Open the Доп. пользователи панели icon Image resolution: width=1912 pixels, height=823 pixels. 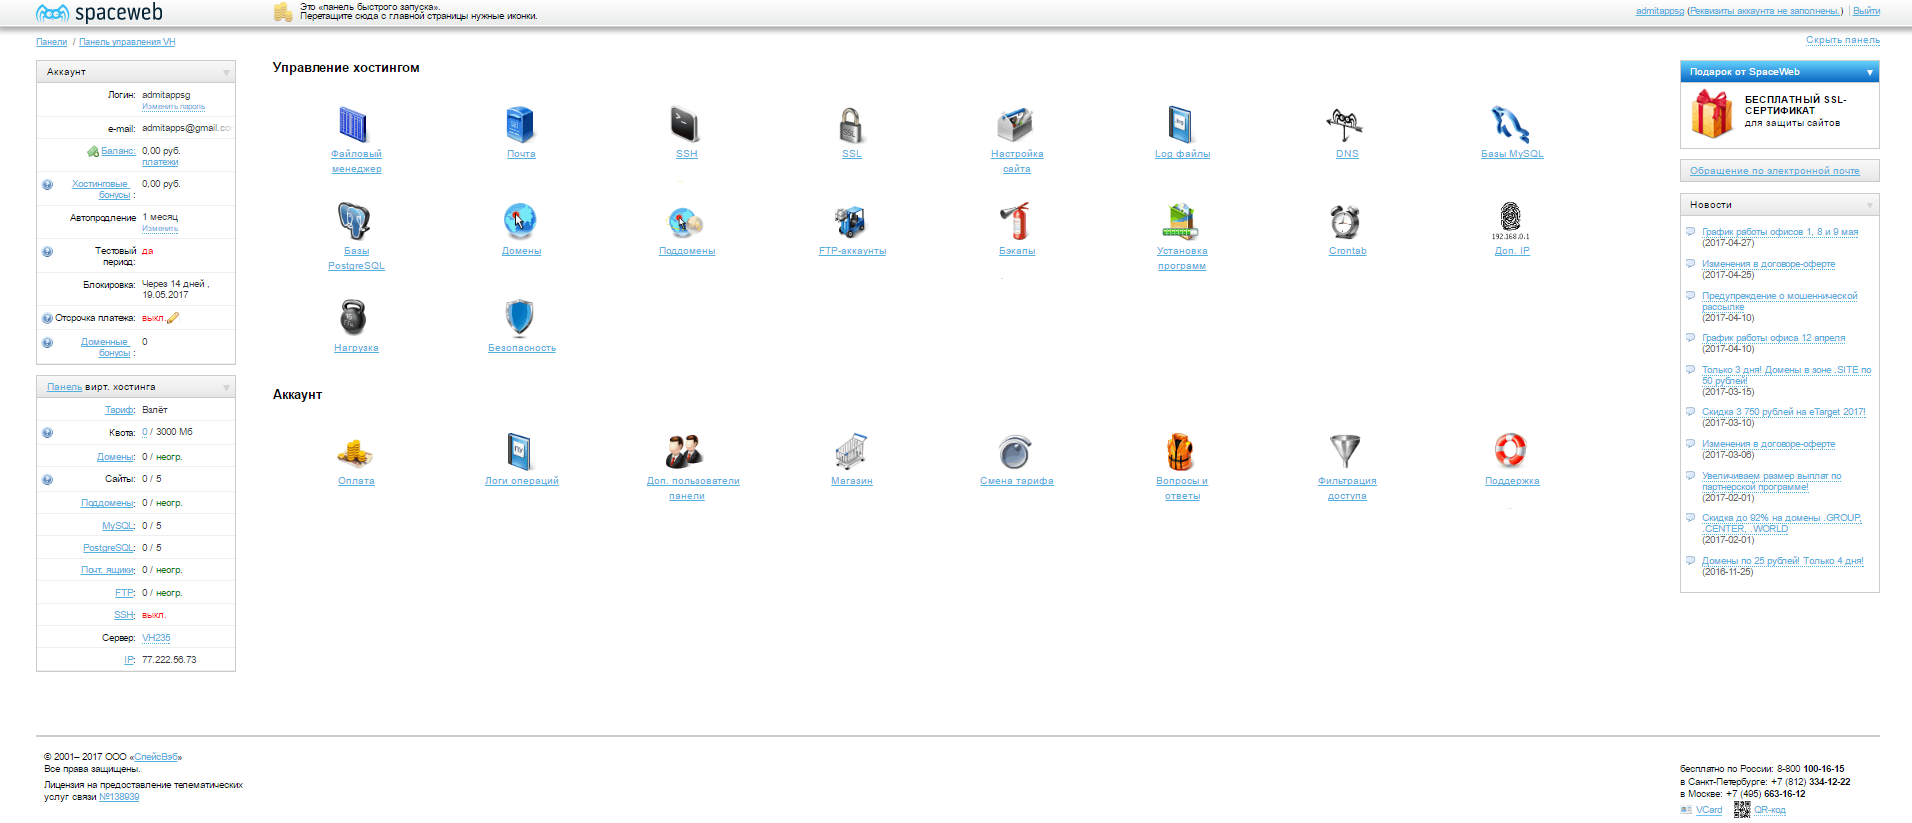[685, 452]
